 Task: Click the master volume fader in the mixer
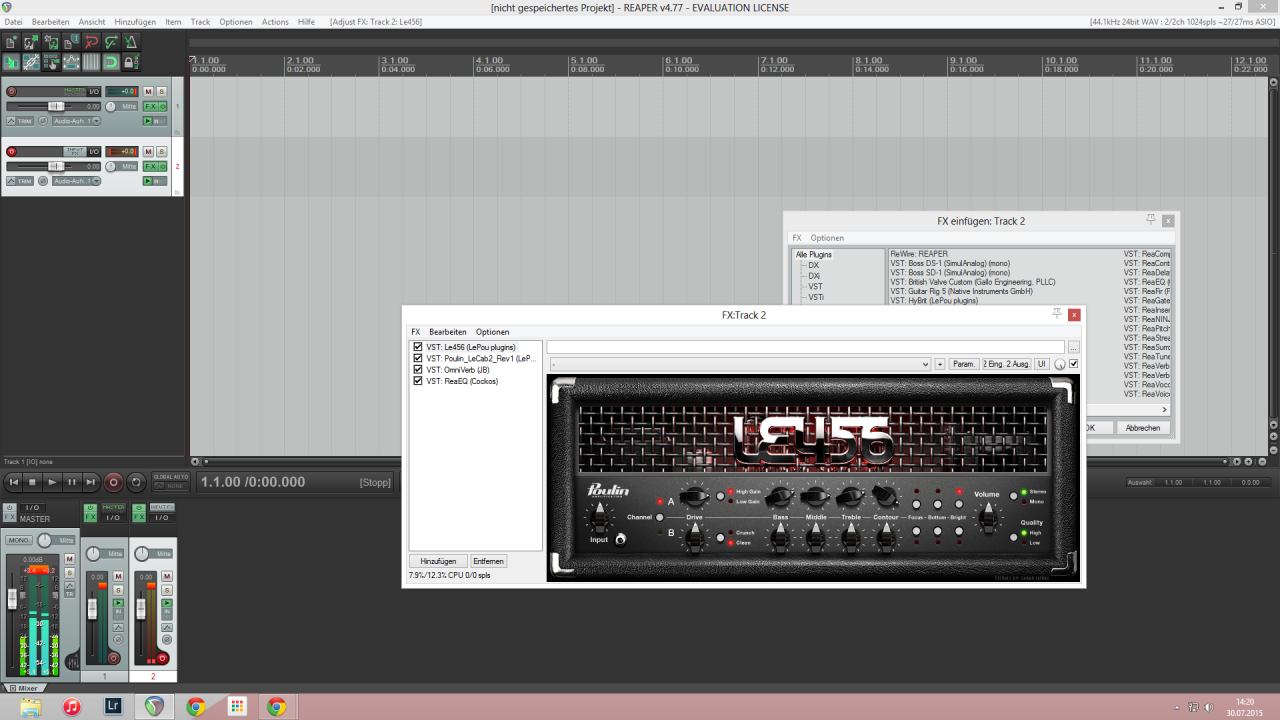click(x=12, y=598)
